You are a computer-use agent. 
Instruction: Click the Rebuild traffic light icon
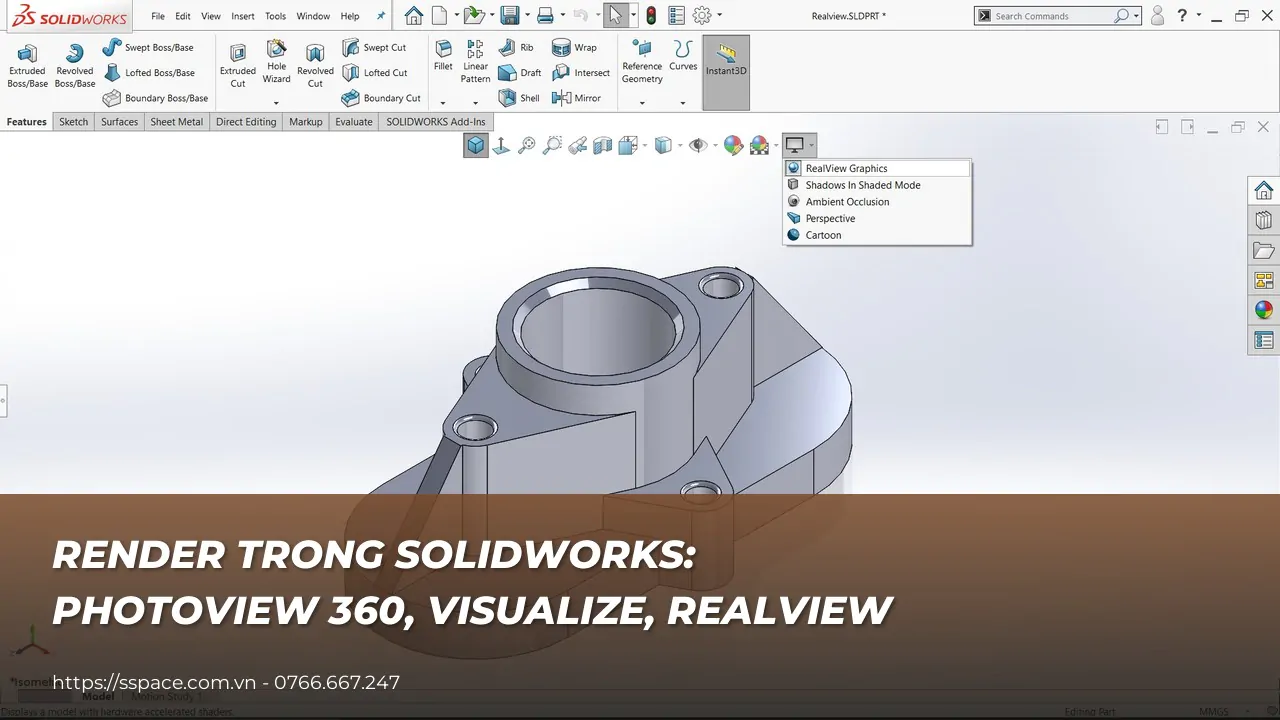pos(651,15)
